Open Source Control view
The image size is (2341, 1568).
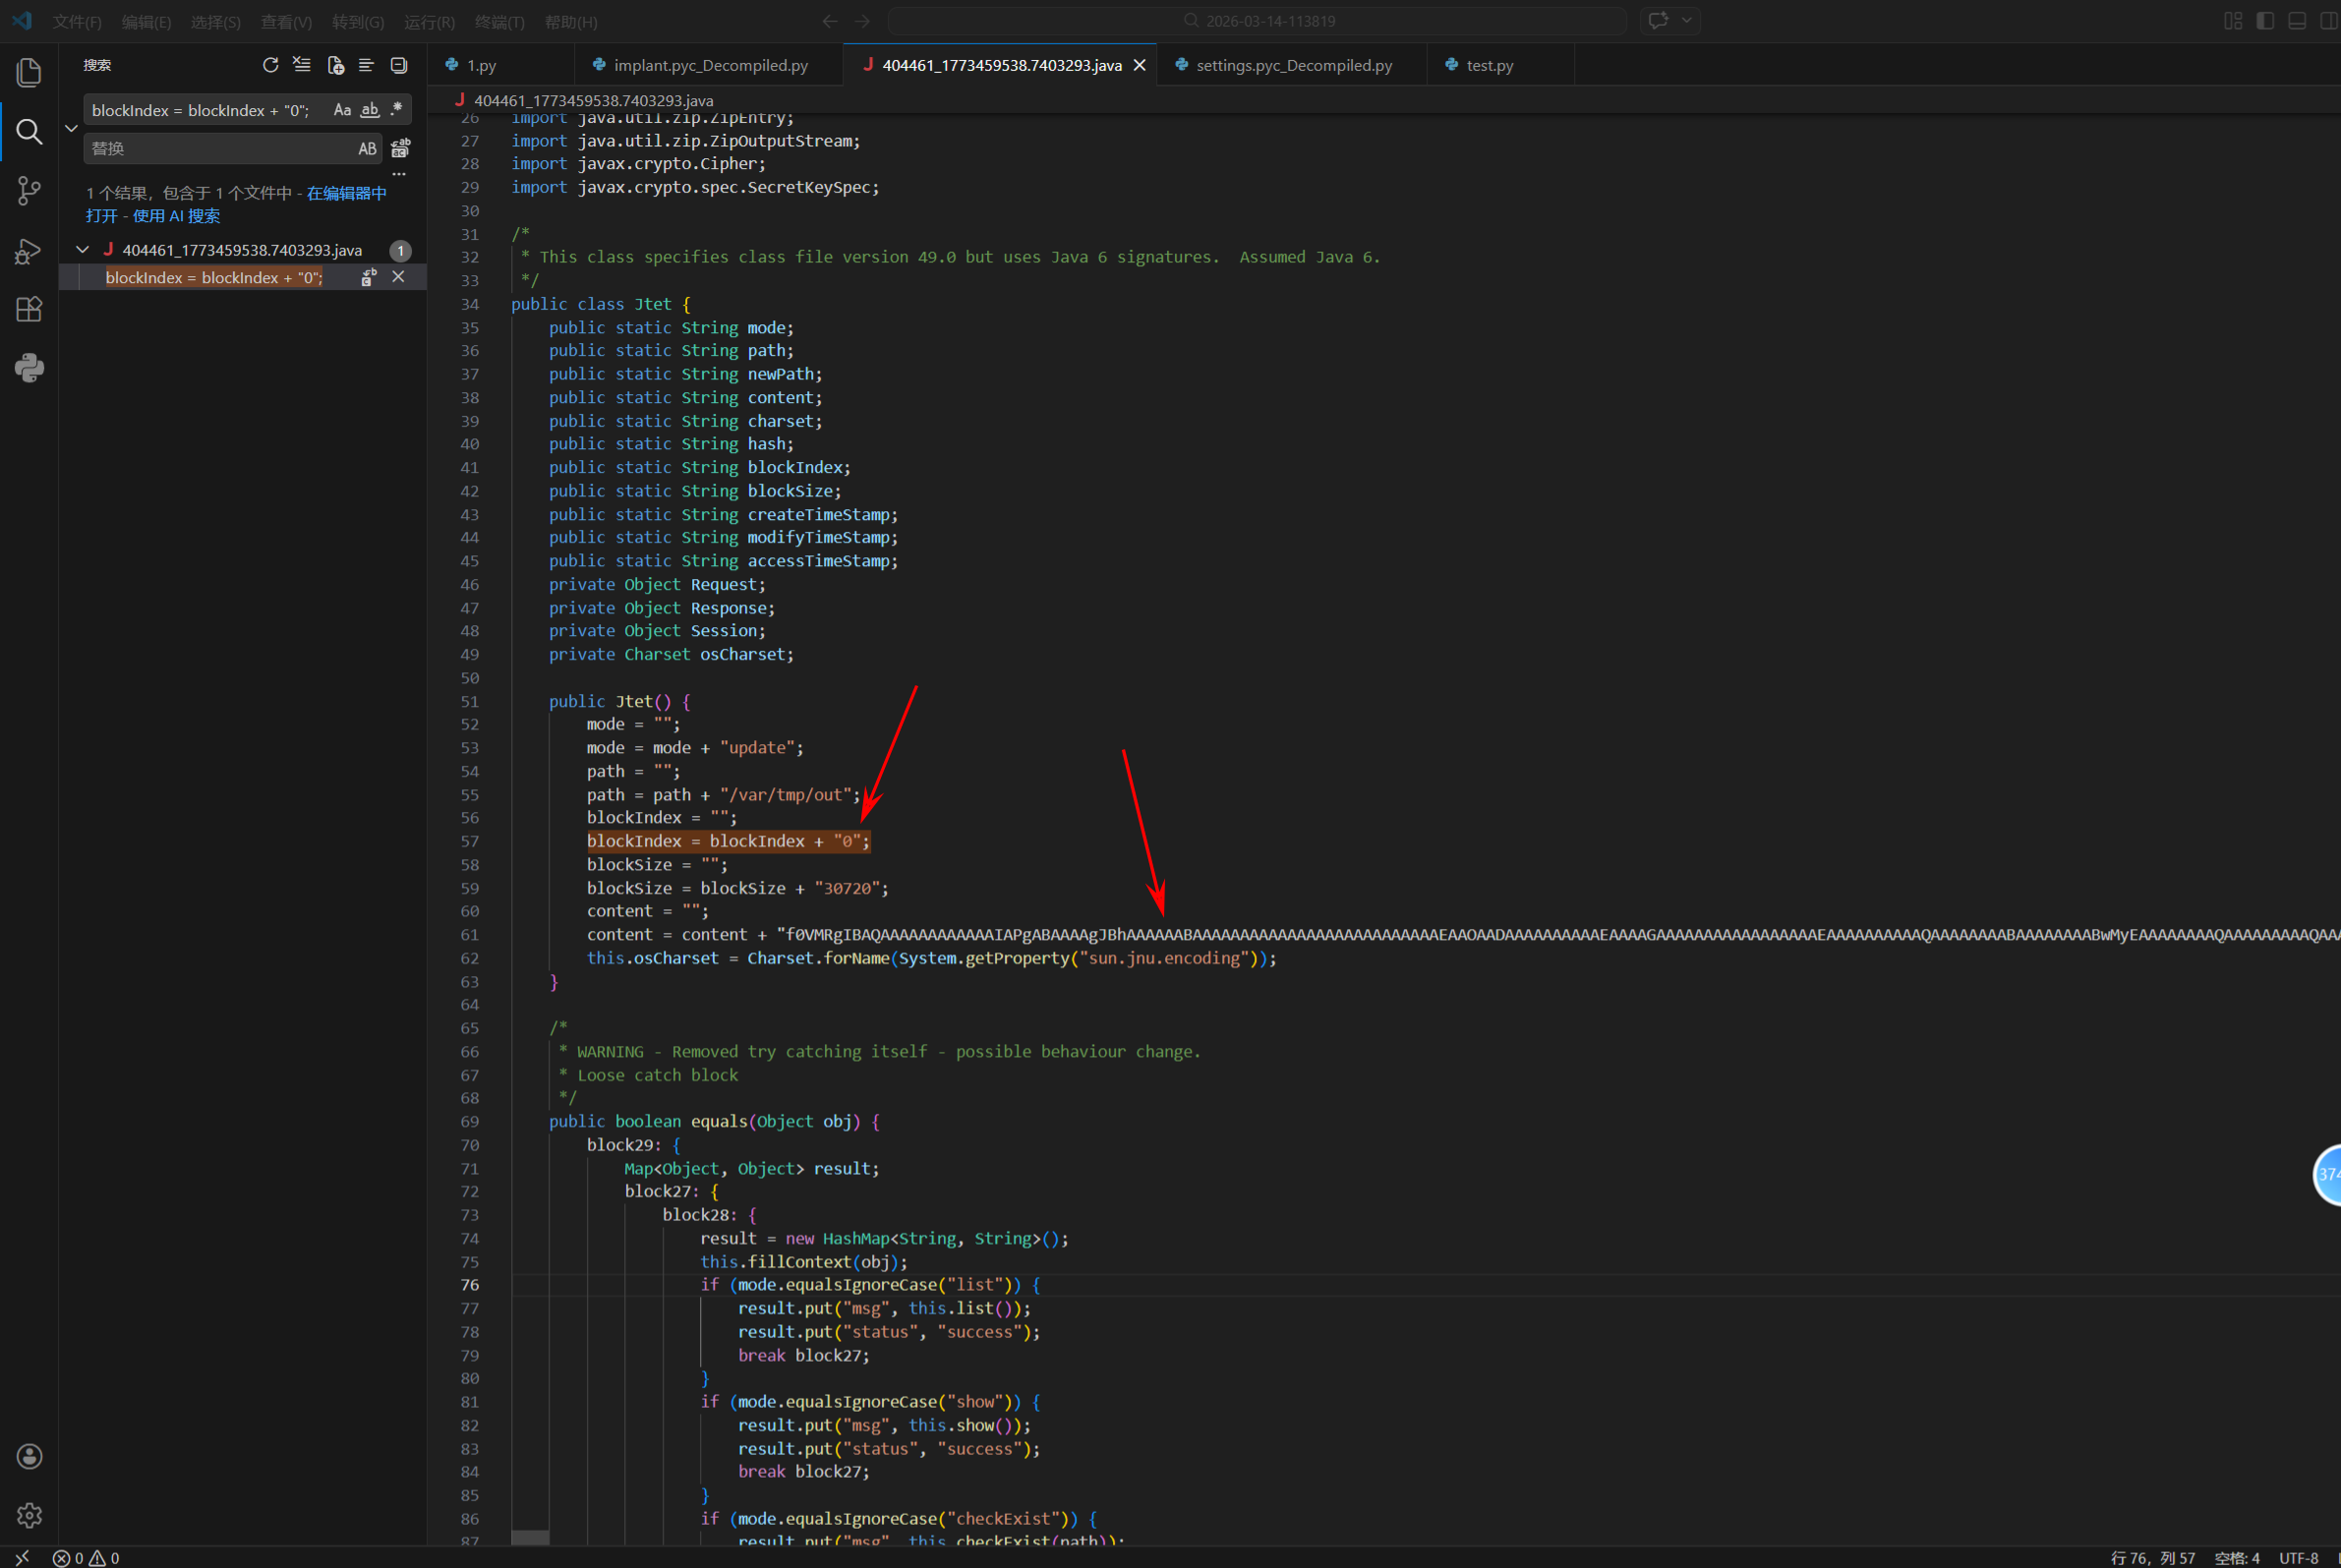tap(29, 191)
